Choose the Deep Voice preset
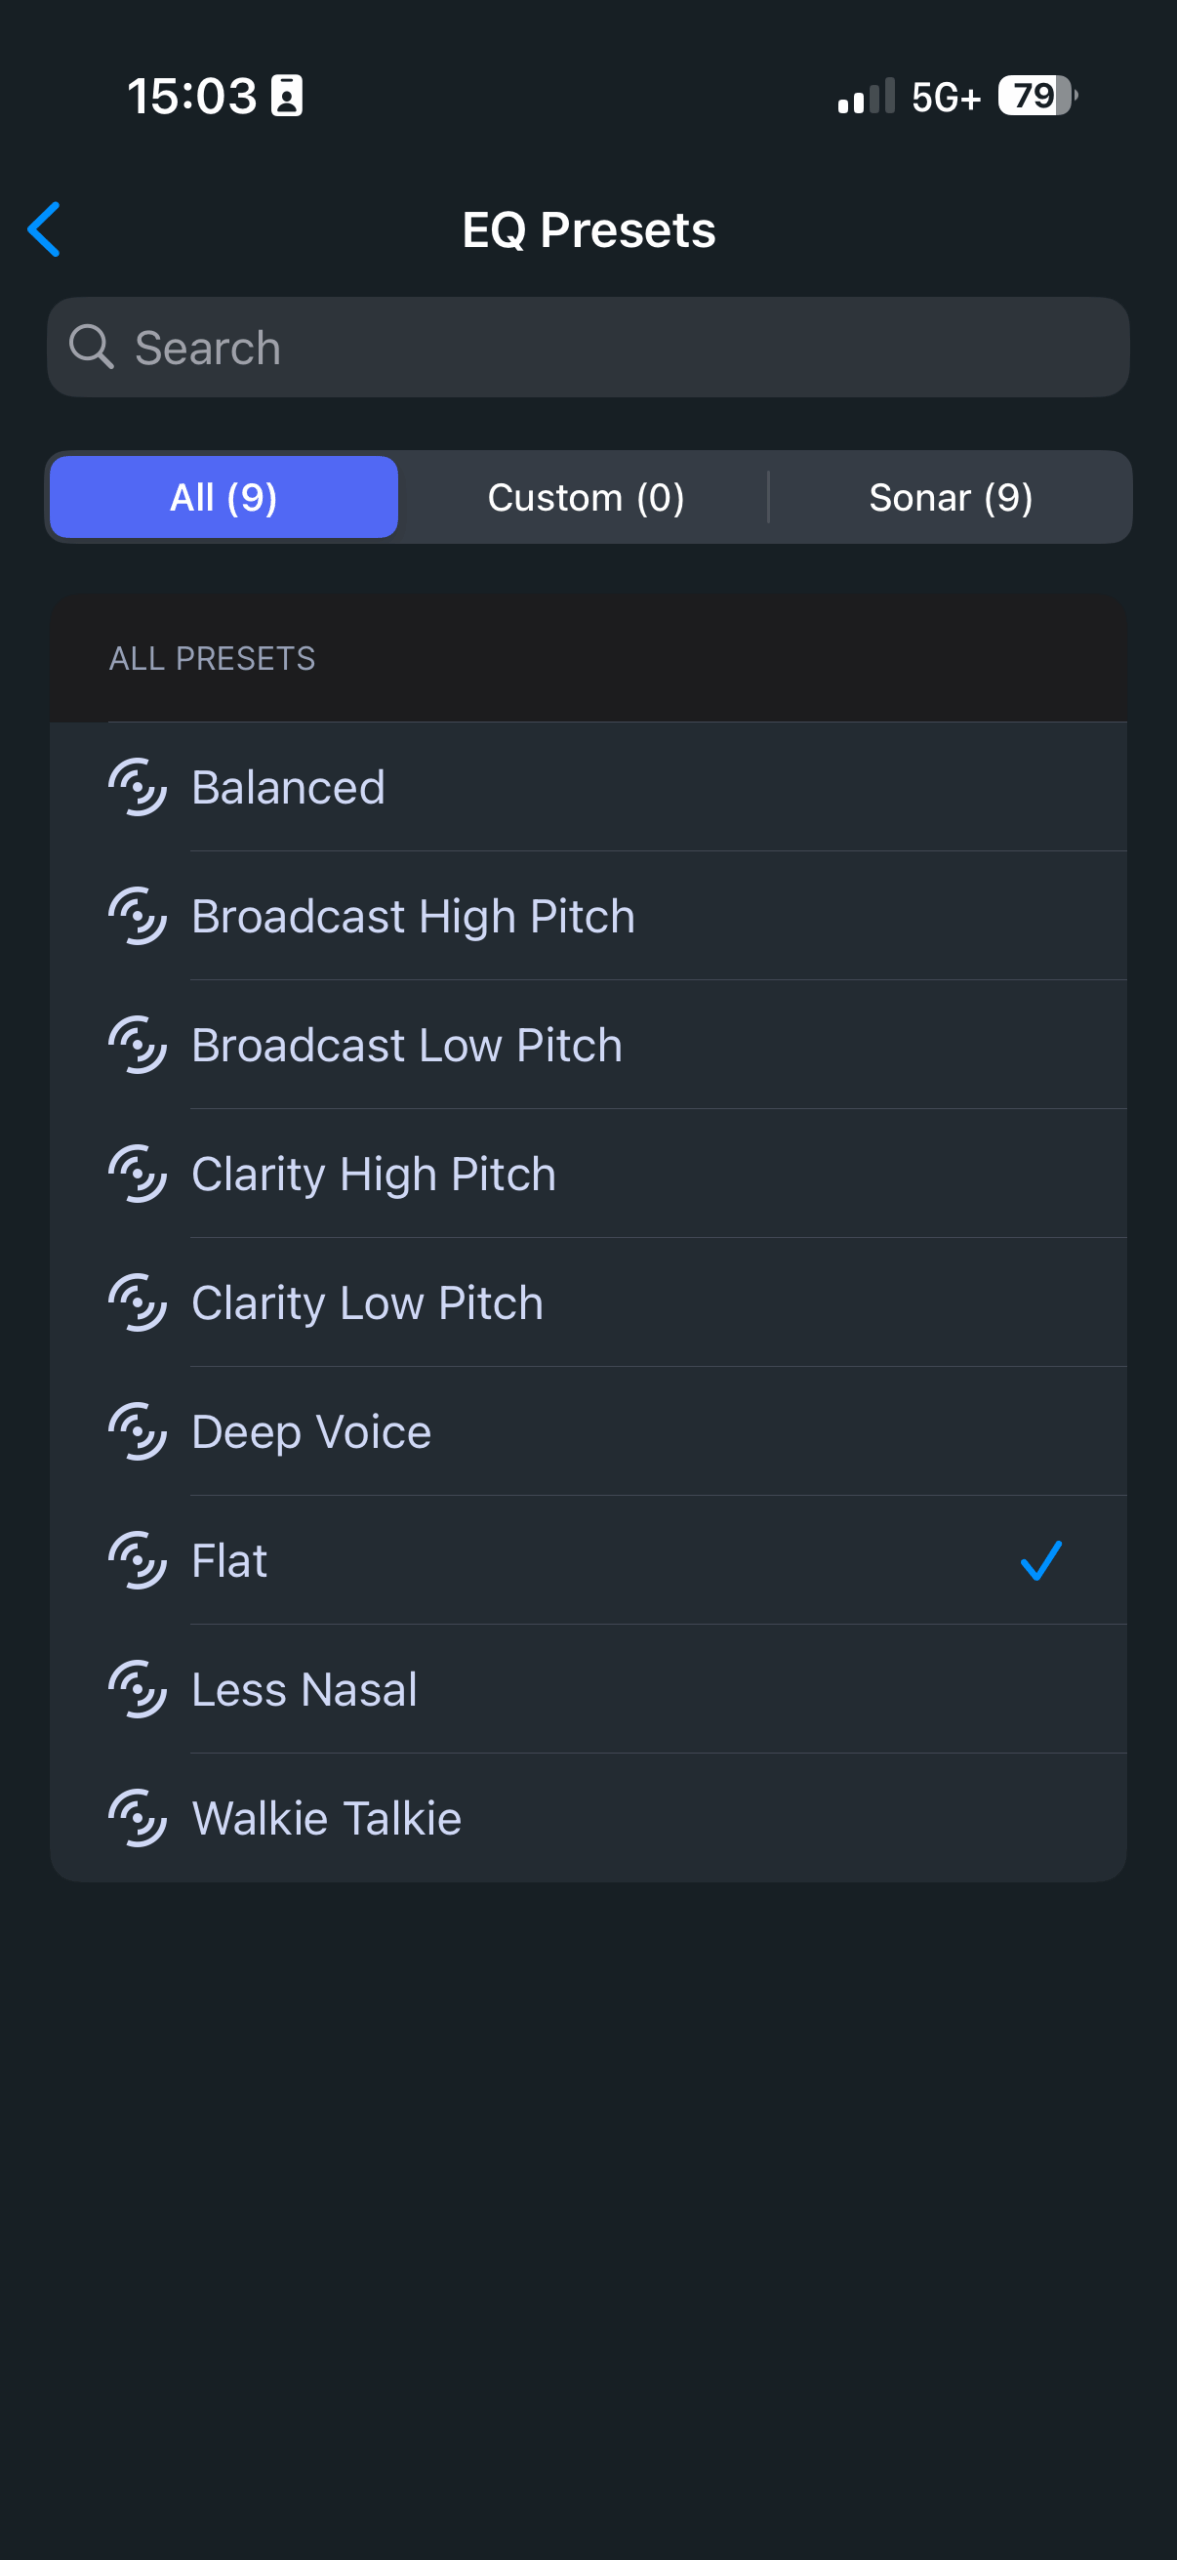The height and width of the screenshot is (2560, 1177). tap(312, 1432)
